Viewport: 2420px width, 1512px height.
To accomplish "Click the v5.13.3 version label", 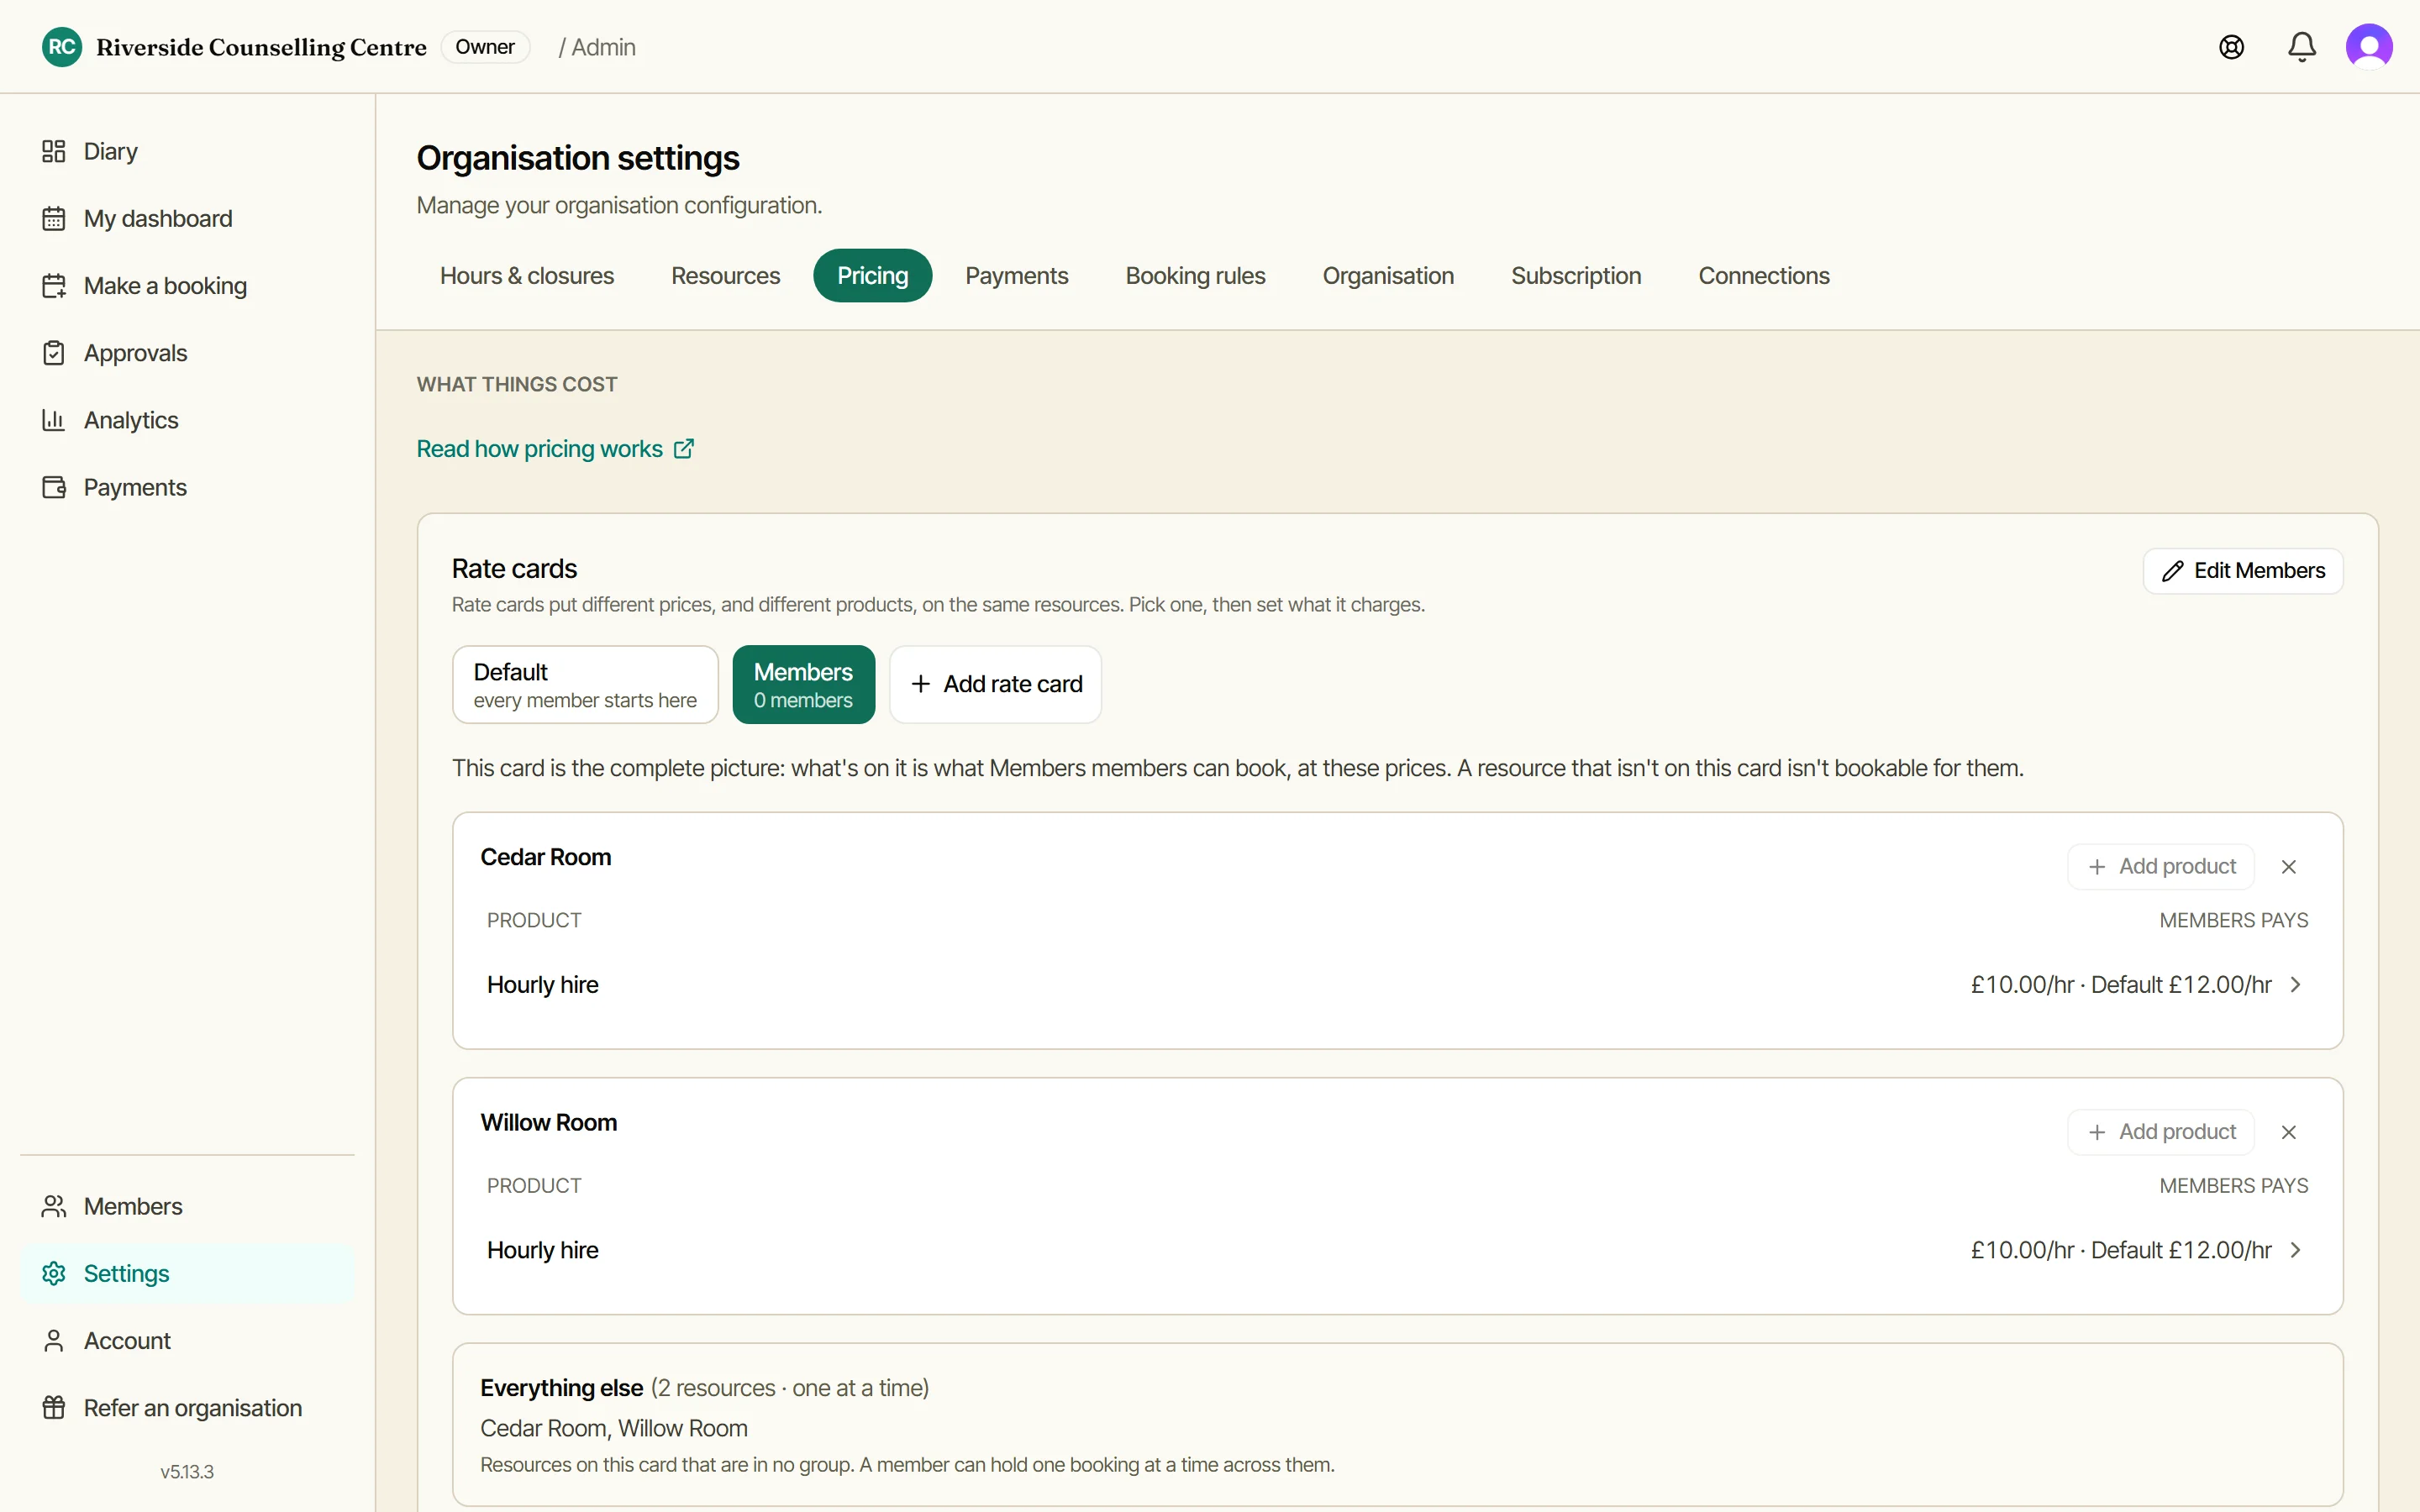I will (x=187, y=1471).
